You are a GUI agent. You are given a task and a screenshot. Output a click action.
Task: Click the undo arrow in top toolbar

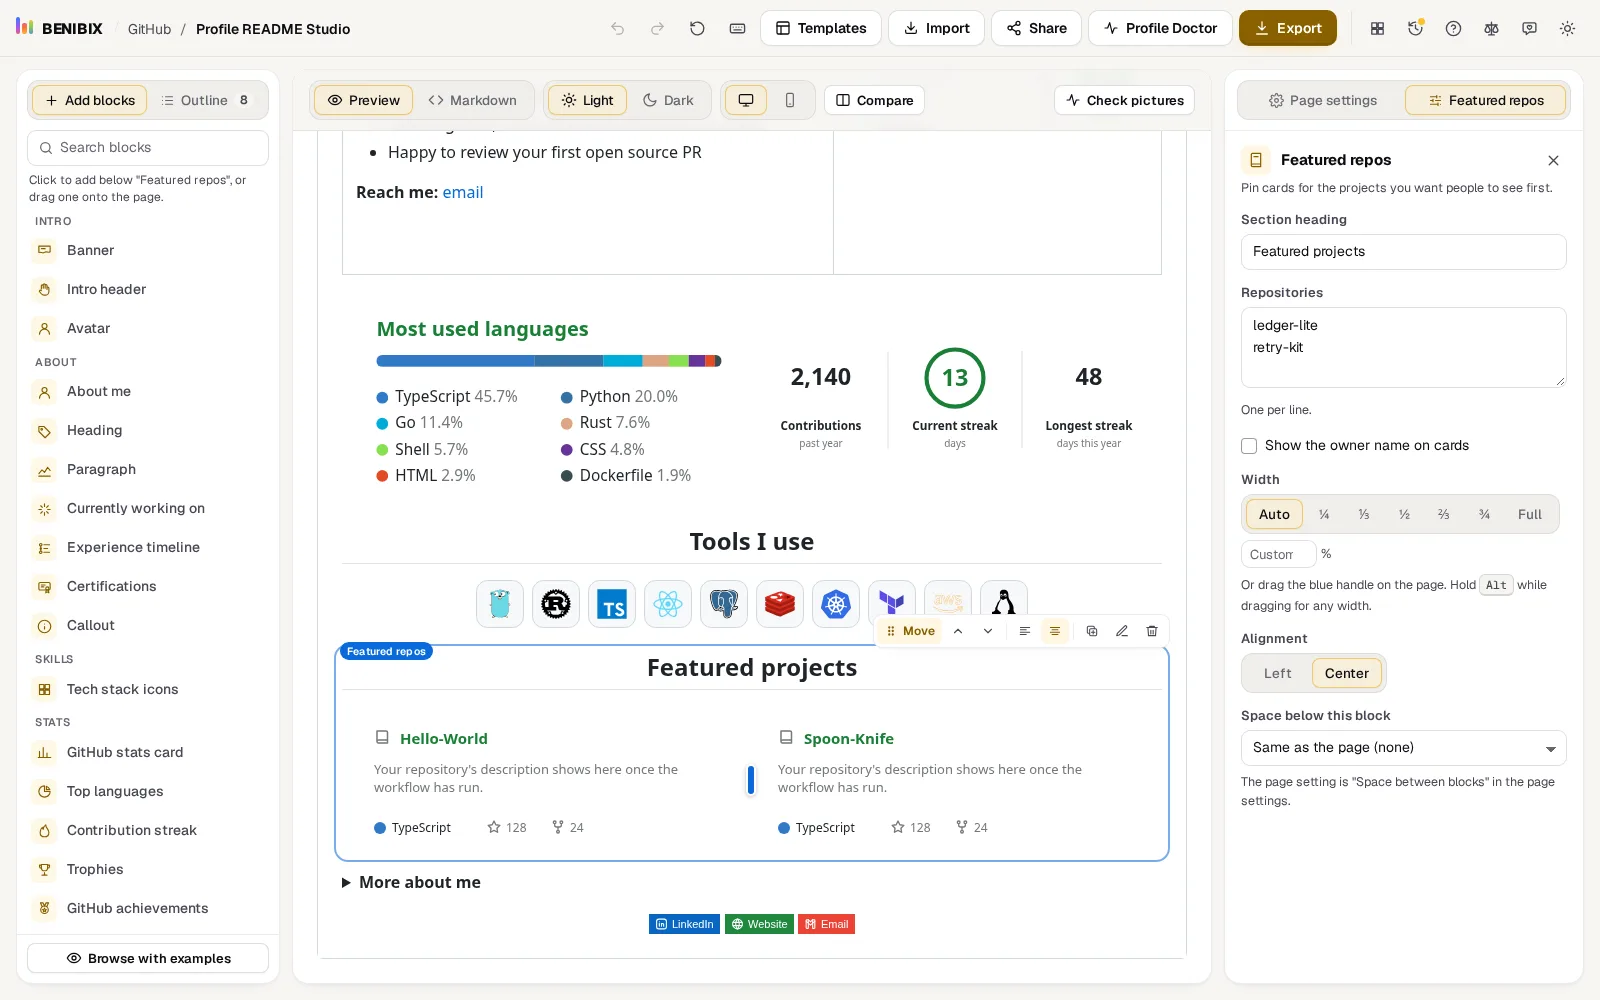618,28
